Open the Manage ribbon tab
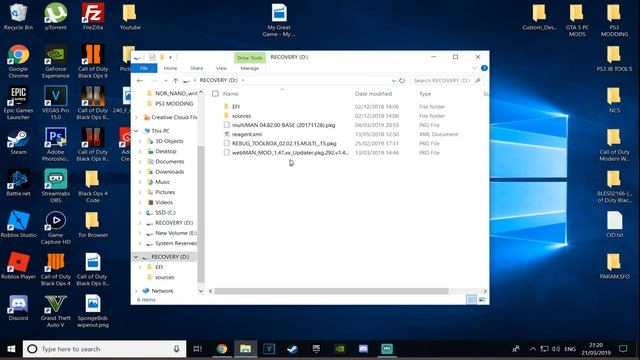 pos(249,68)
